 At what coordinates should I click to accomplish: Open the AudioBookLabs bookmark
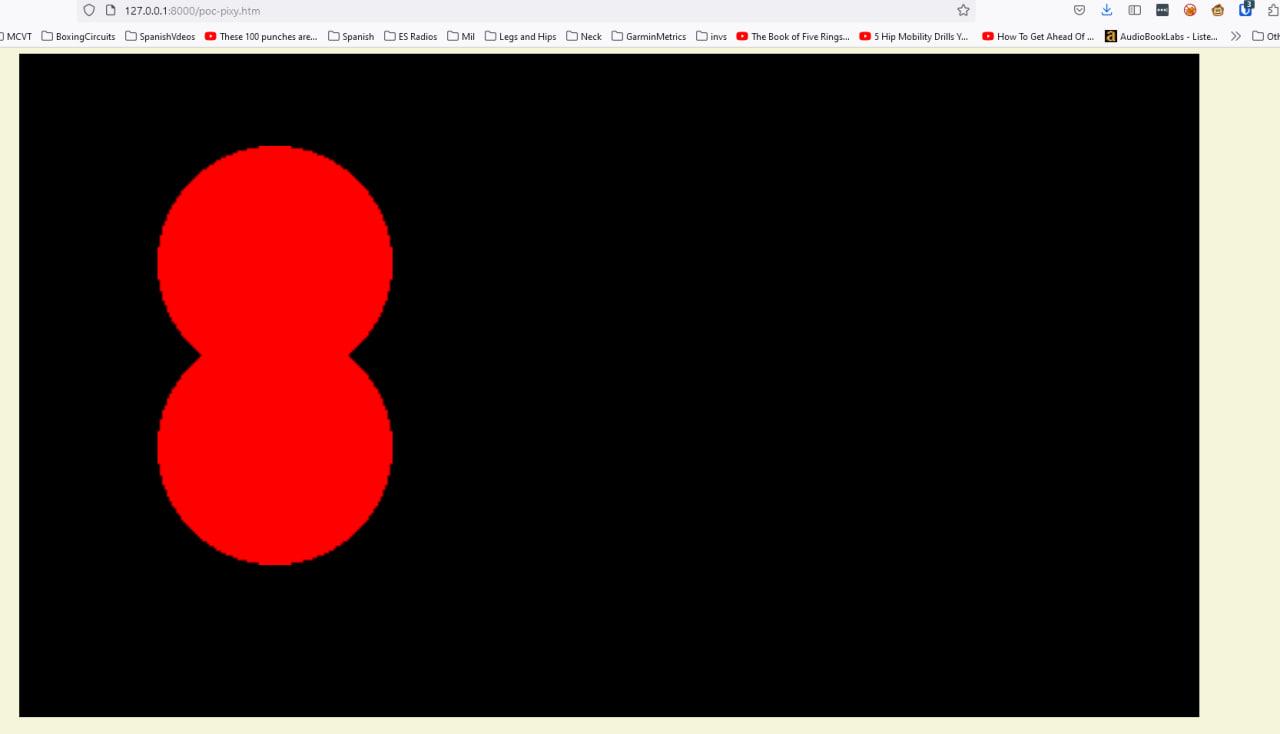[1161, 36]
